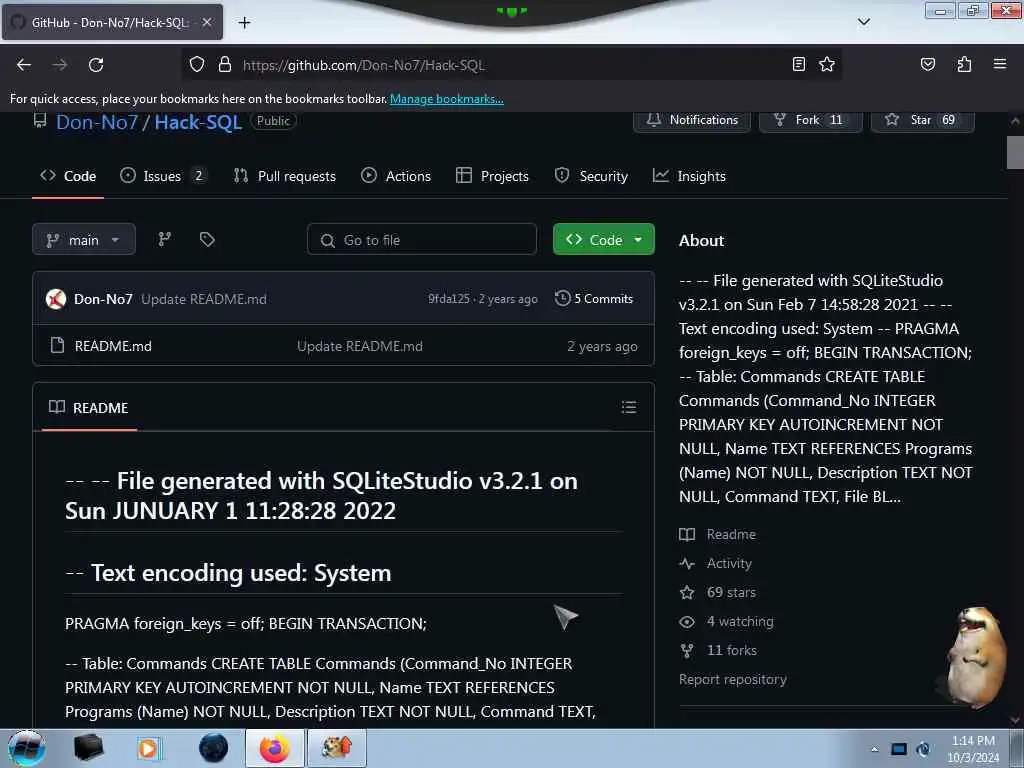Screen dimensions: 1024x768
Task: Click Report repository link
Action: coord(733,679)
